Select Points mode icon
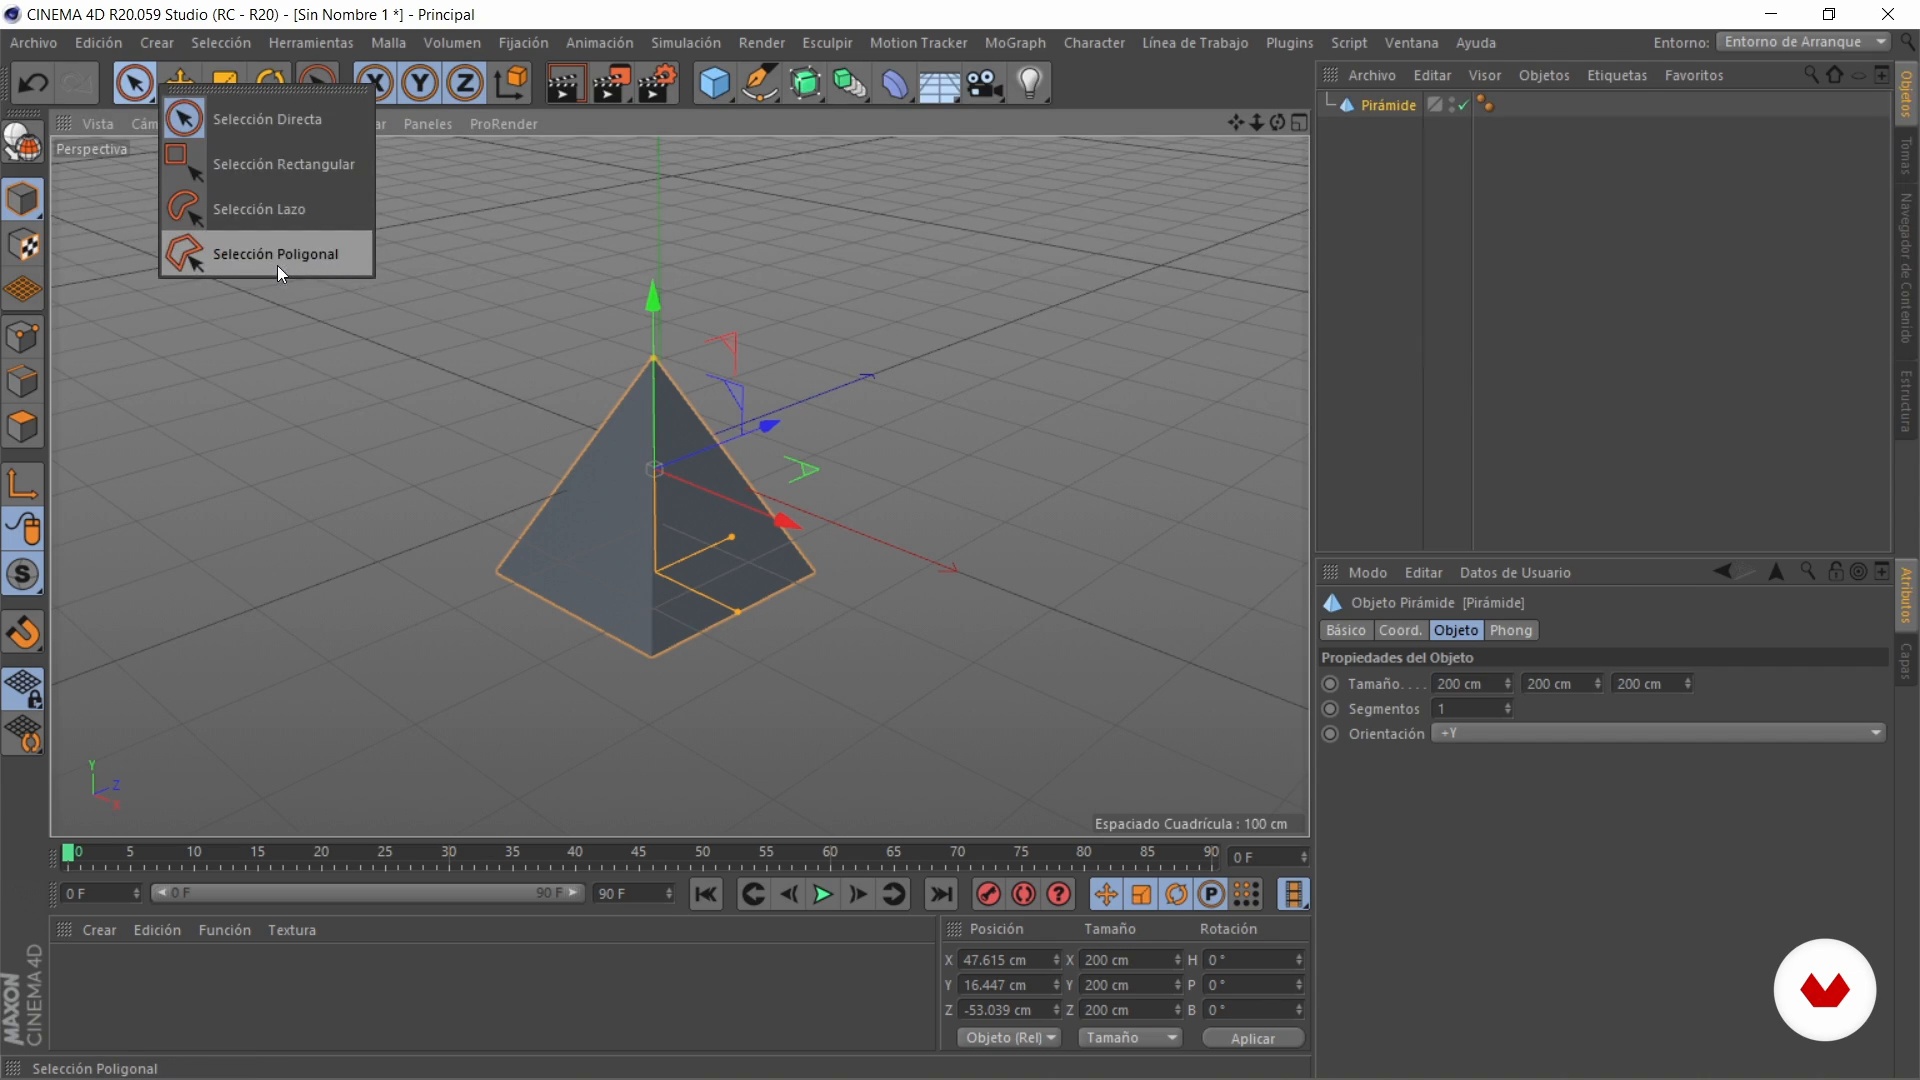This screenshot has height=1080, width=1920. pos(22,337)
